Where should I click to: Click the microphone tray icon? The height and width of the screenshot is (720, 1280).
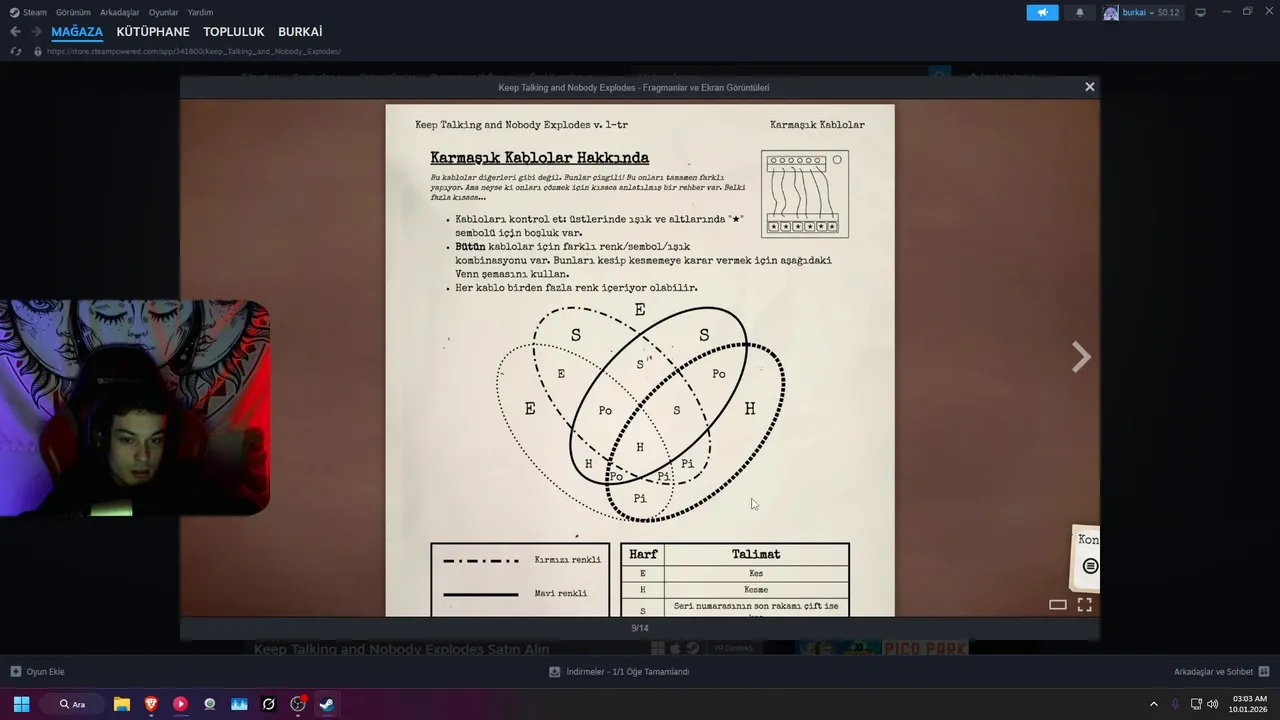coord(1175,704)
